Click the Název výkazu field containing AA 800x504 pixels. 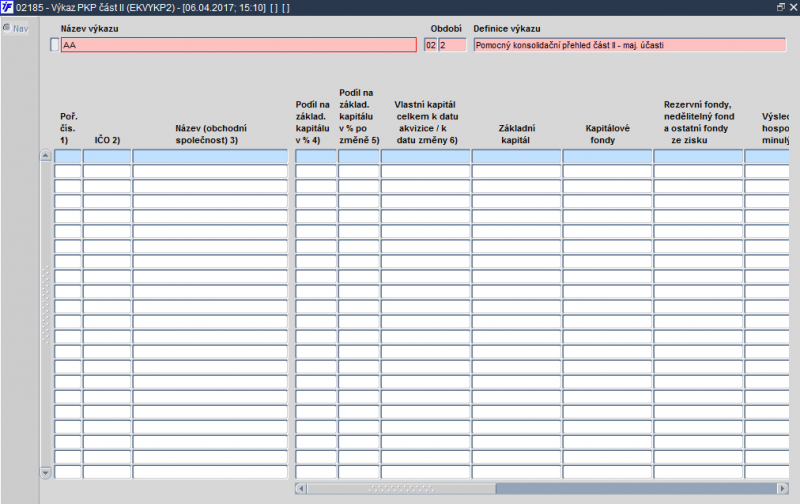(239, 45)
